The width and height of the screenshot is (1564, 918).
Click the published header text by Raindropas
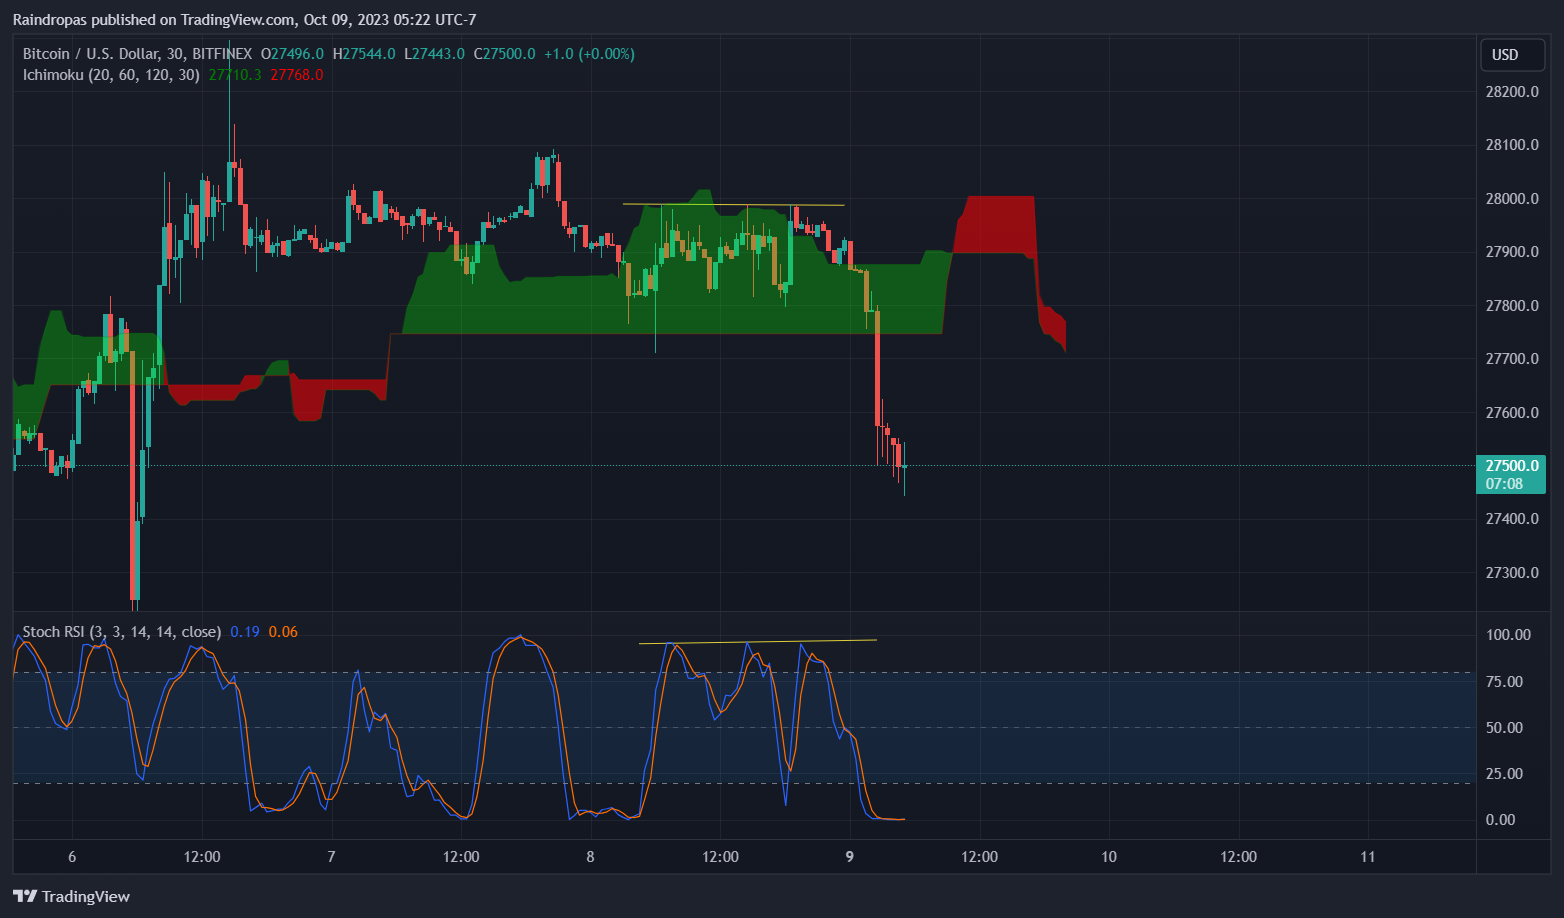(x=244, y=20)
